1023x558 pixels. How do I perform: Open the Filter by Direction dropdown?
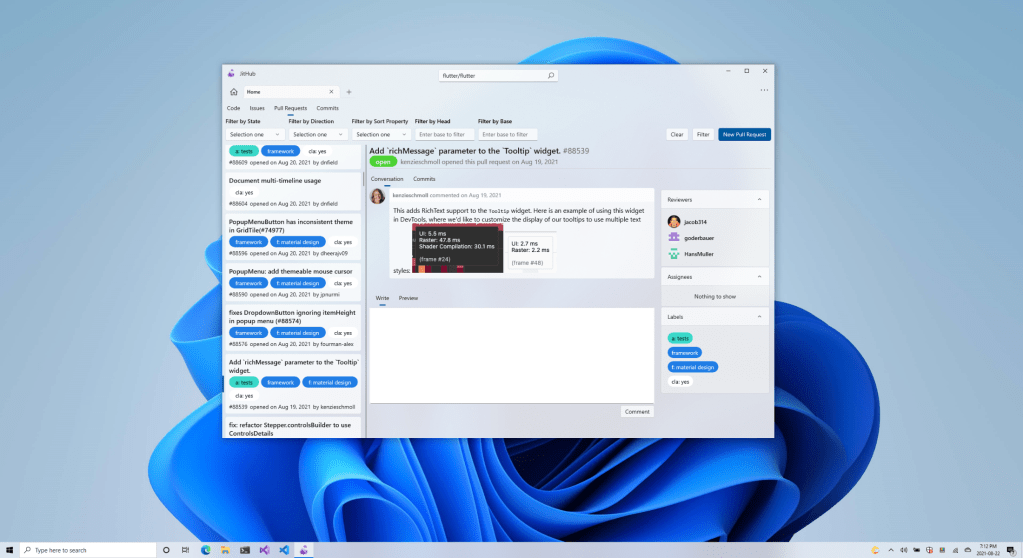point(317,134)
